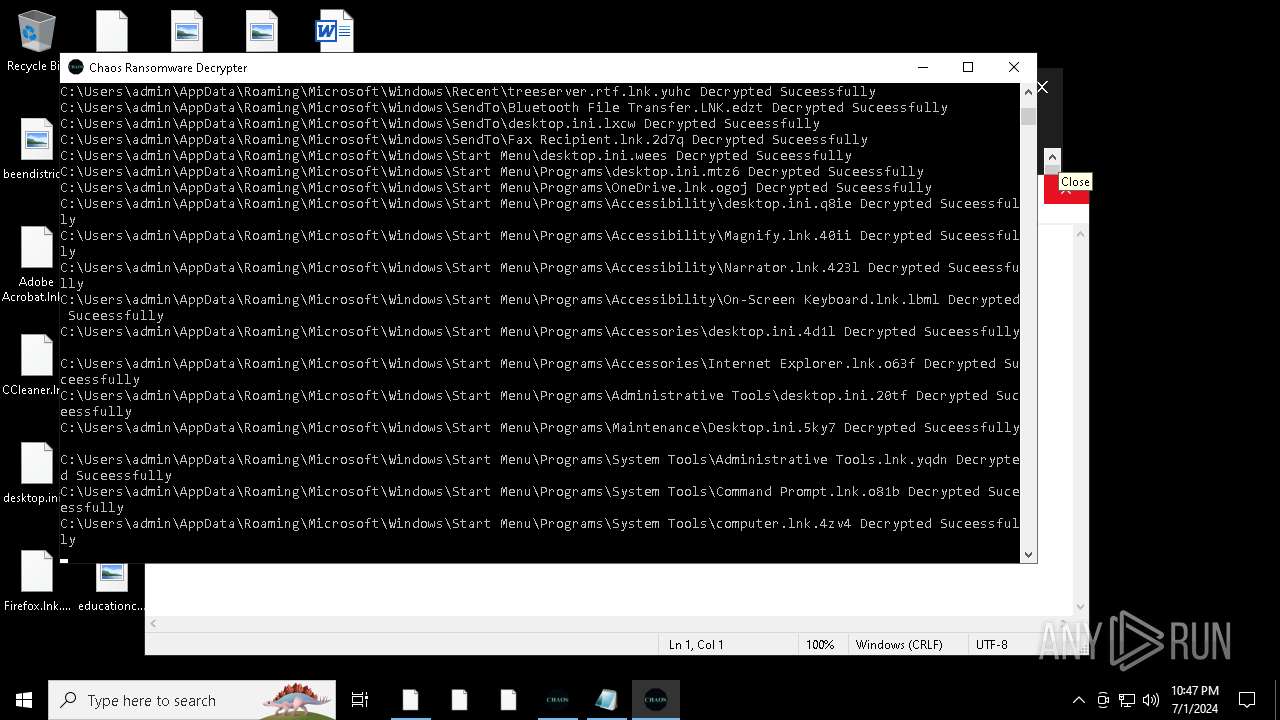This screenshot has height=720, width=1280.
Task: Open the blank file icon next to Recycle Bin
Action: click(x=112, y=31)
